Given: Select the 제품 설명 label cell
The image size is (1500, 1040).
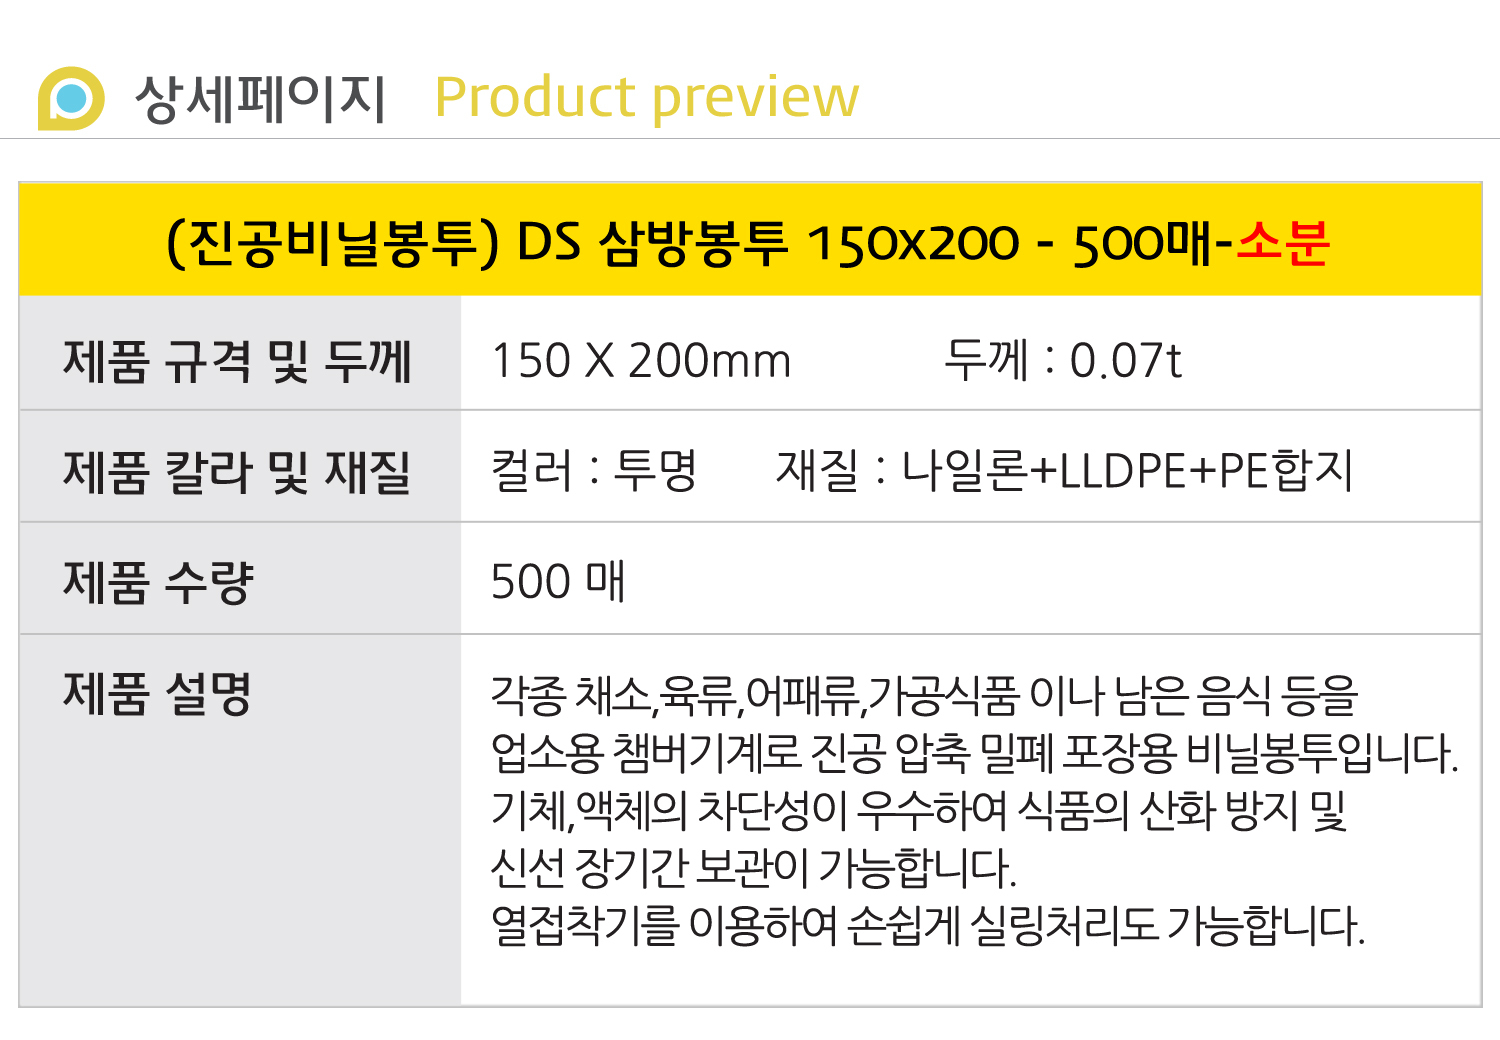Looking at the screenshot, I should click(x=240, y=820).
